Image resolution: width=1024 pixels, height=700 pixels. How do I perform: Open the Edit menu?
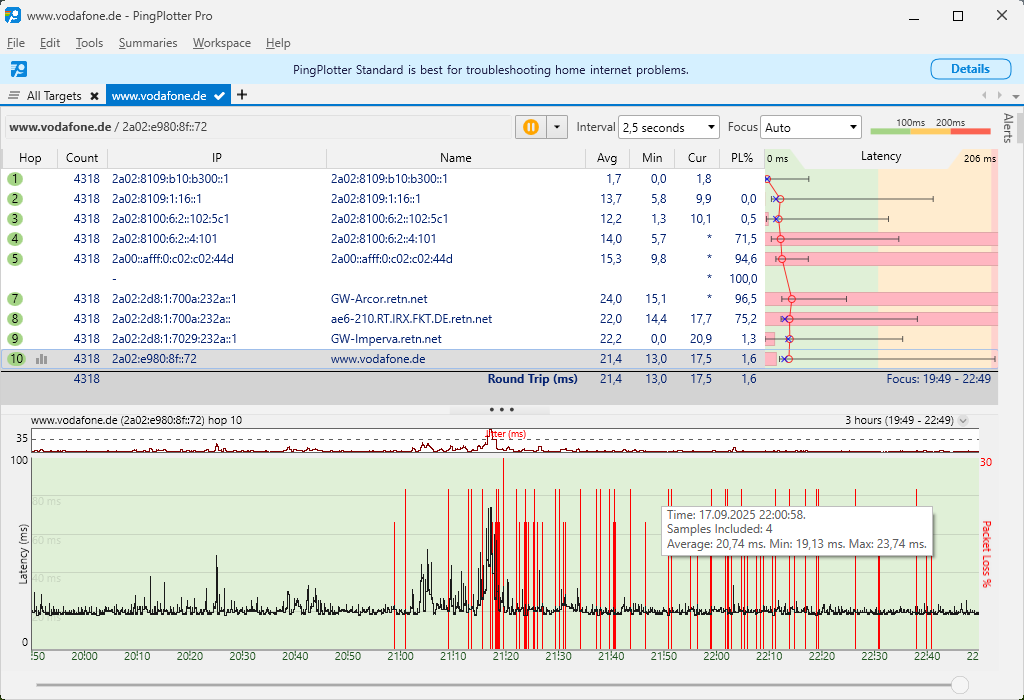[50, 43]
